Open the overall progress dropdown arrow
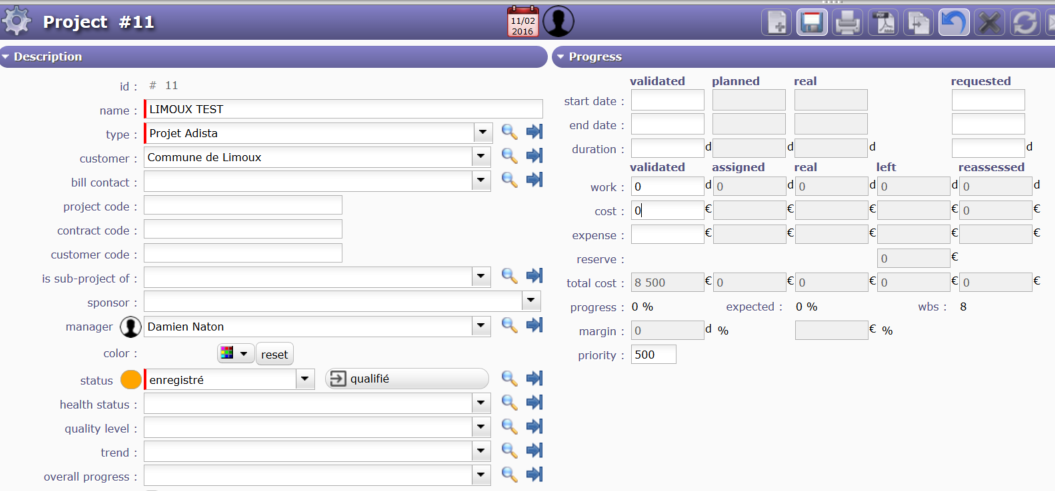 click(482, 476)
